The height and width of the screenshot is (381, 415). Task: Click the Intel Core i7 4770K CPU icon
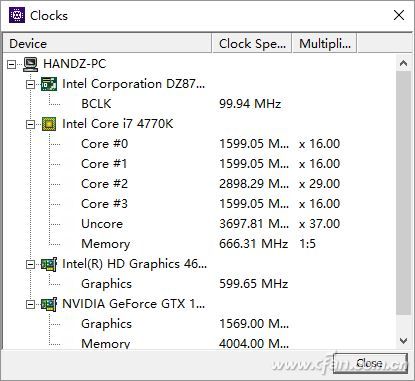49,124
